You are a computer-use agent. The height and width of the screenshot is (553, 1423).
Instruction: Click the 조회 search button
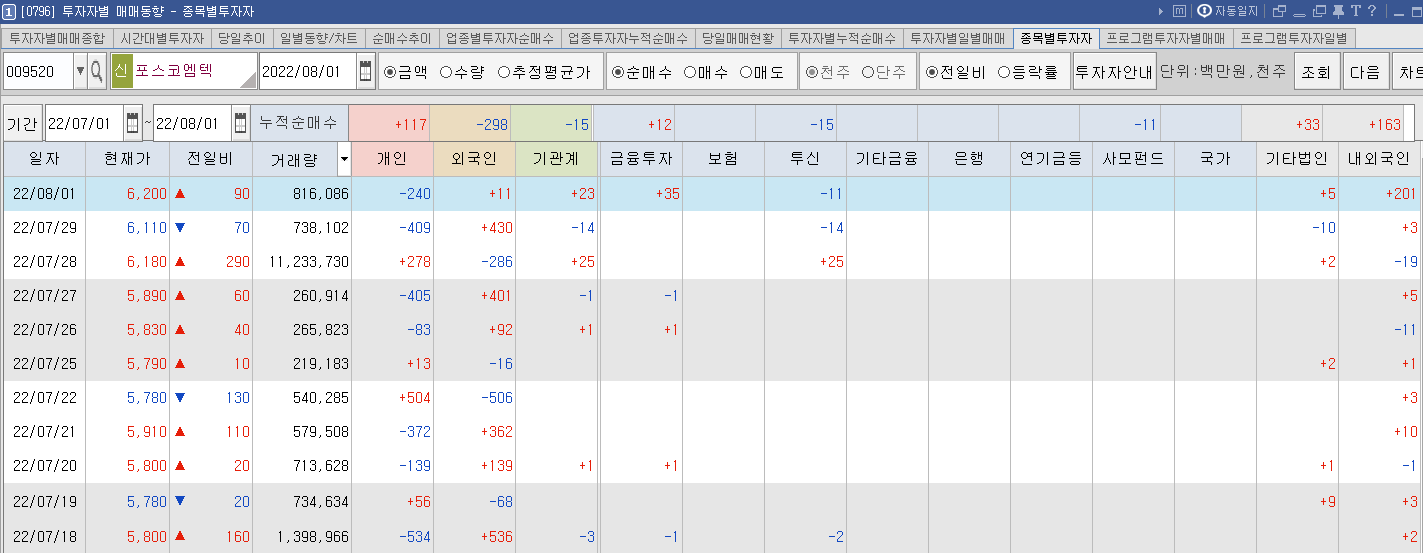click(x=1317, y=72)
